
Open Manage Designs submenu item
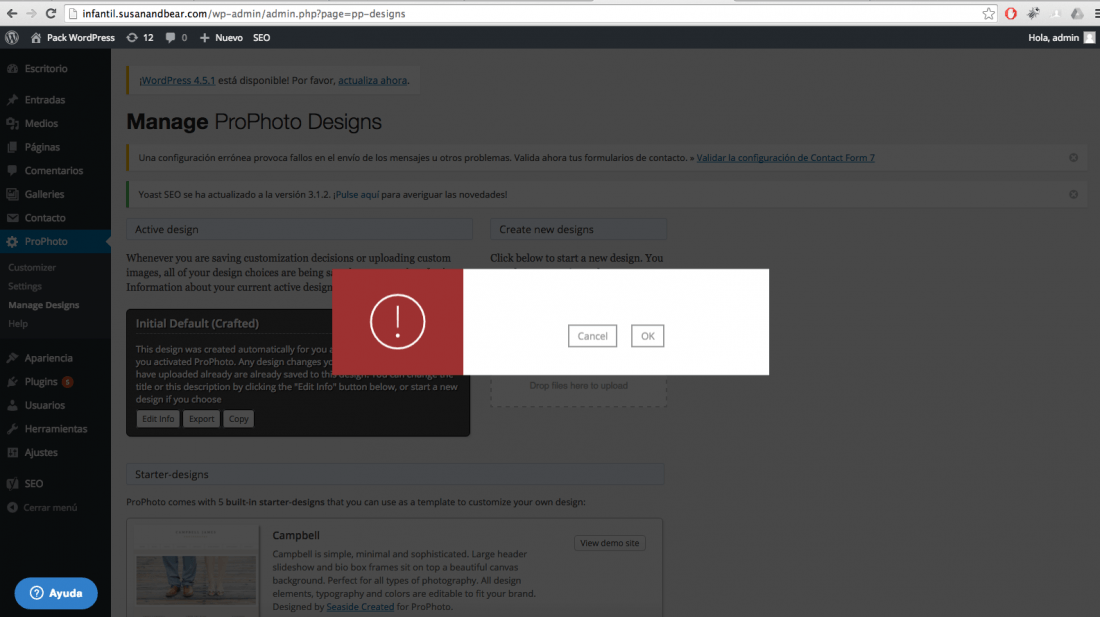43,305
